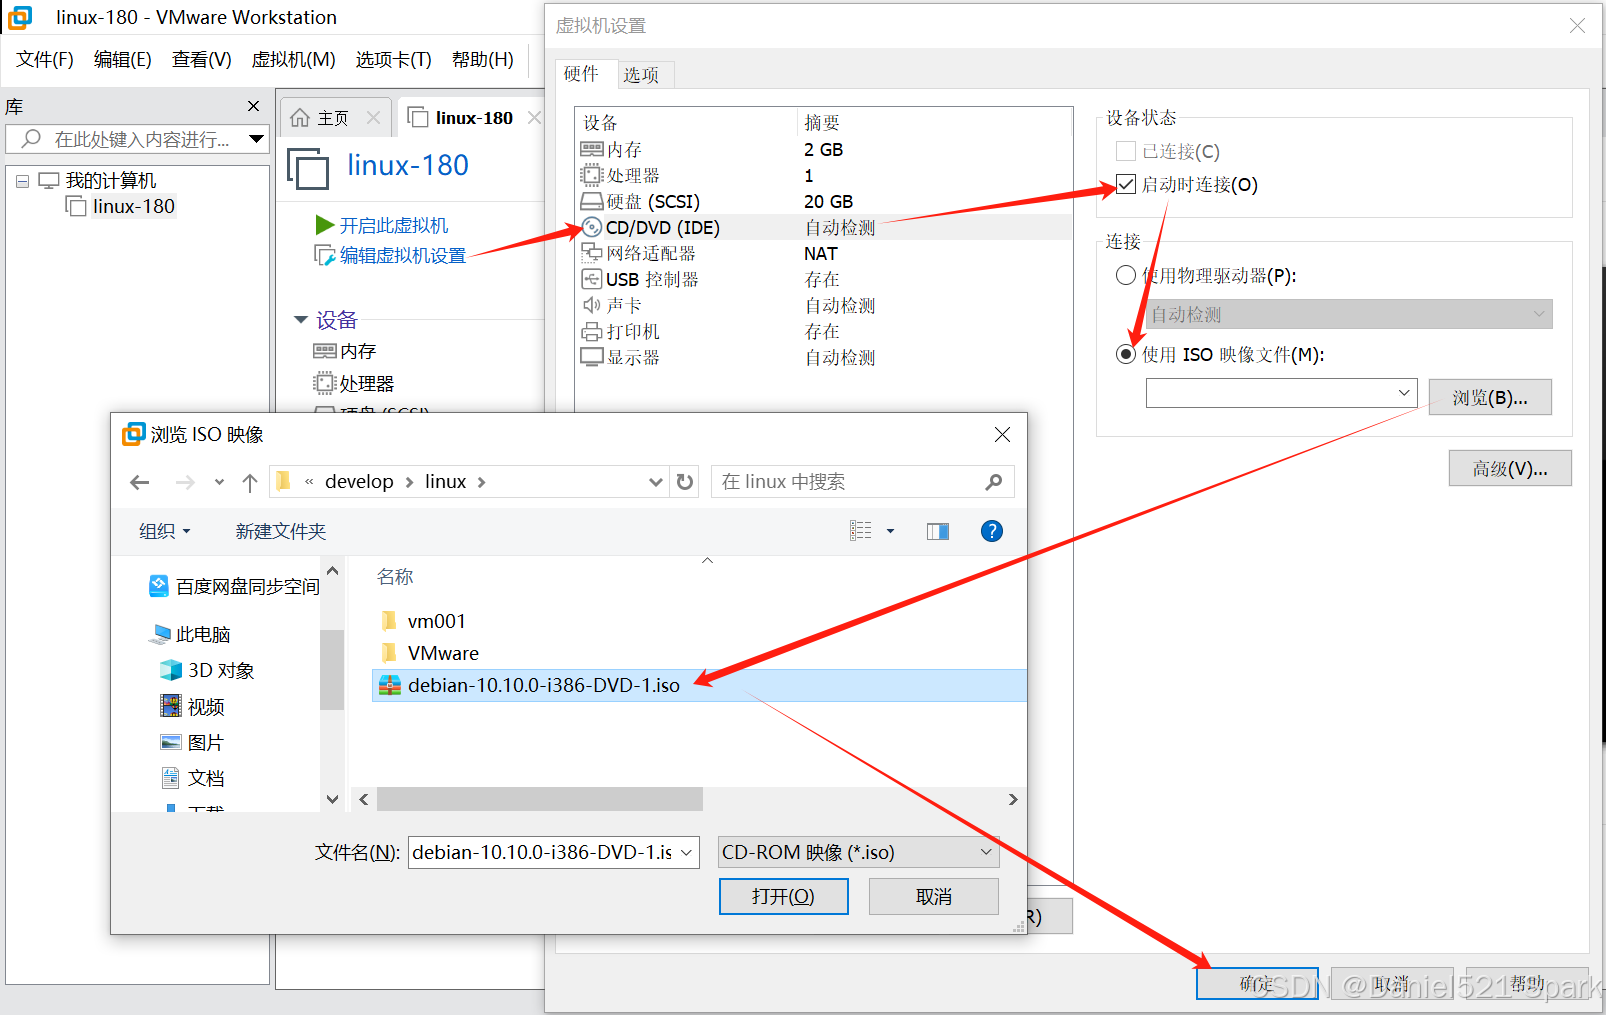Click the 高级(V)... button

pos(1510,468)
